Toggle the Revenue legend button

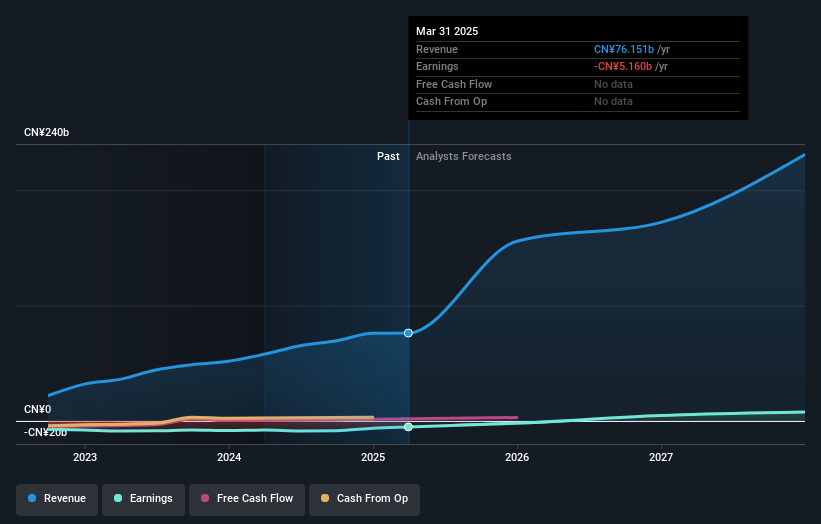pyautogui.click(x=57, y=498)
